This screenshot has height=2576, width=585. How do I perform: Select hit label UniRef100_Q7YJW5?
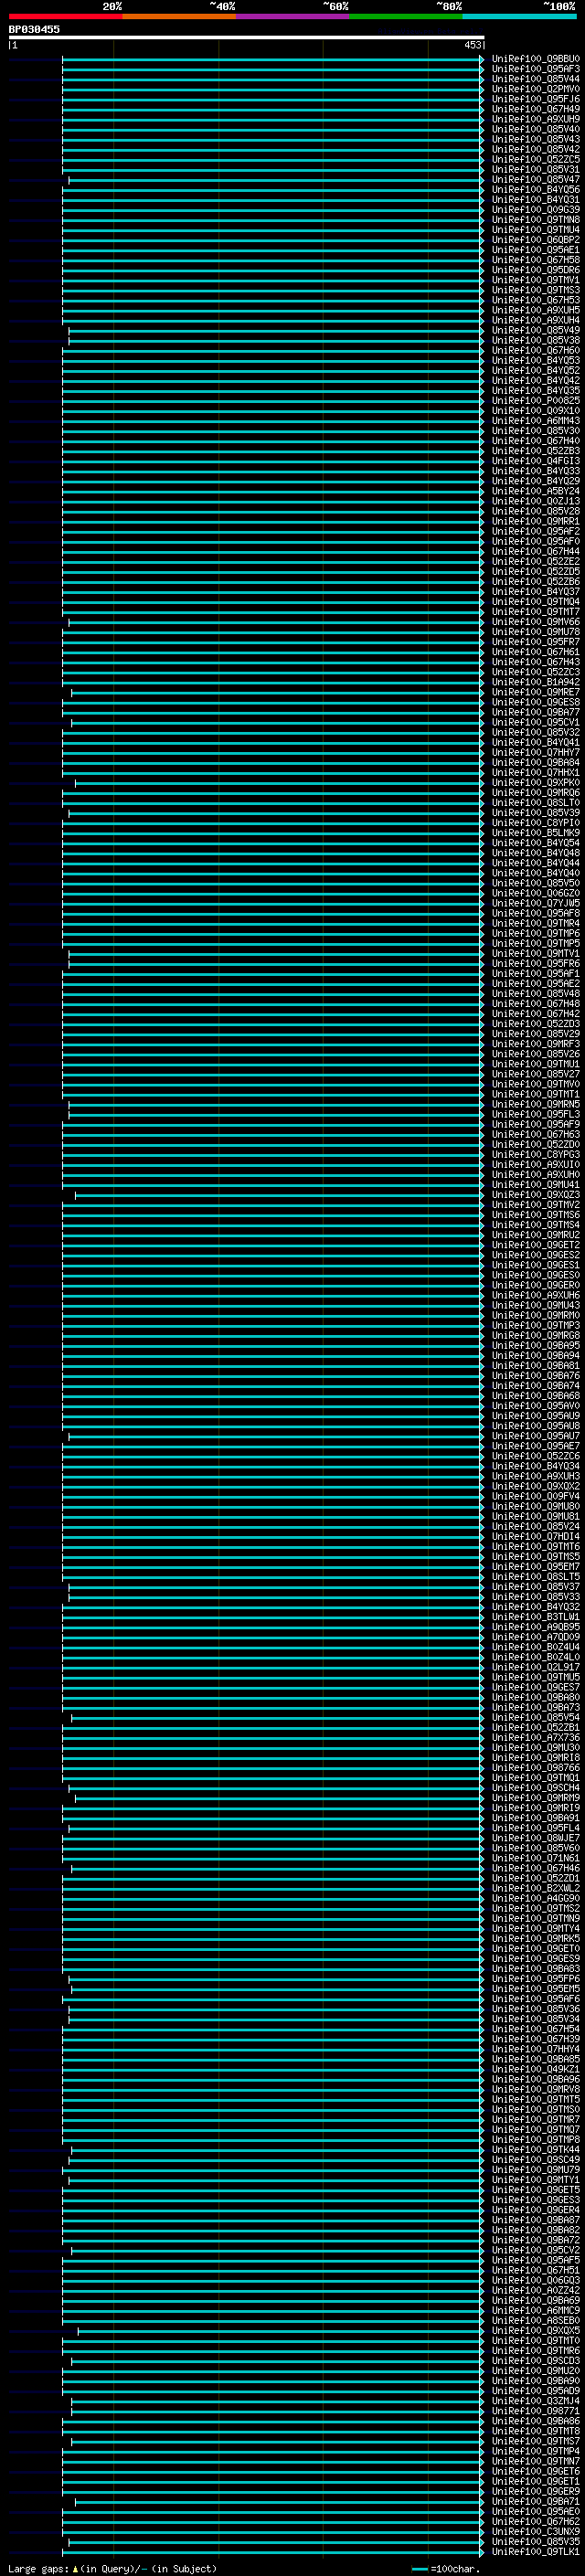click(x=536, y=903)
